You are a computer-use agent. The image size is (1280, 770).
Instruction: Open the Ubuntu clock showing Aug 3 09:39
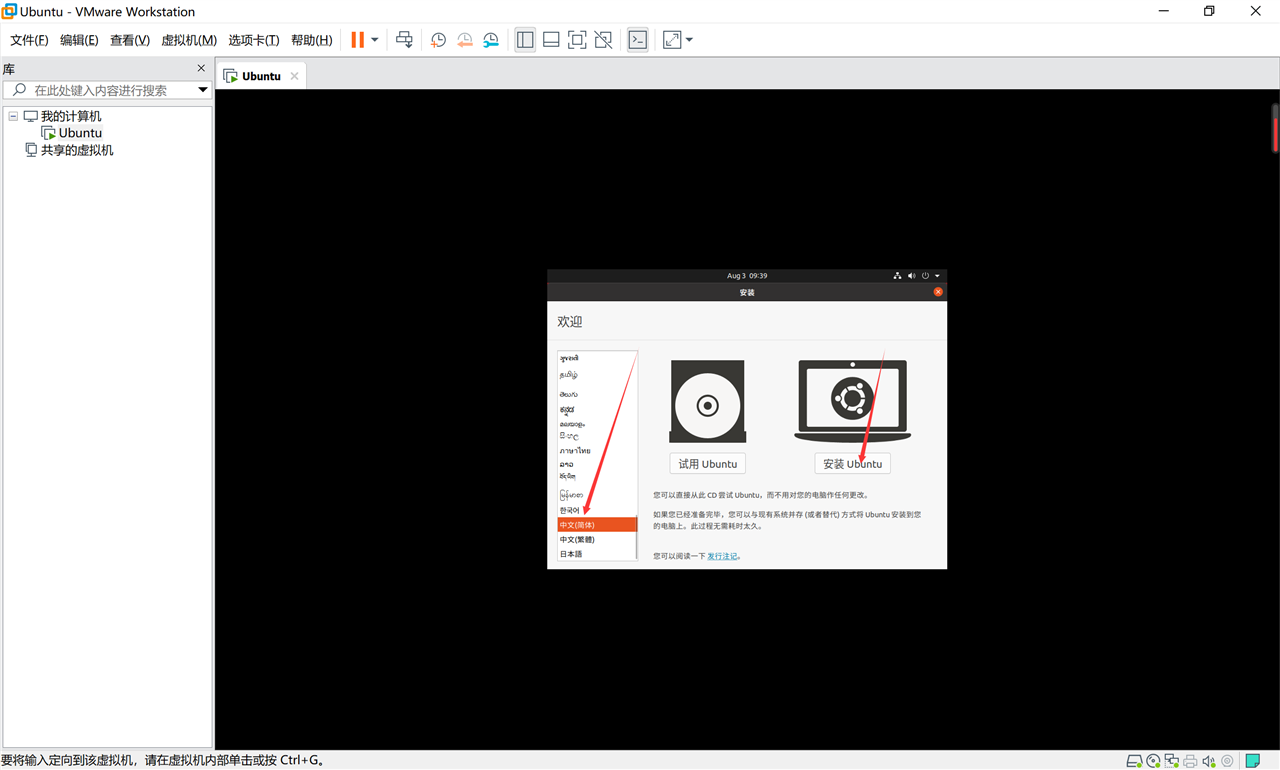(747, 276)
